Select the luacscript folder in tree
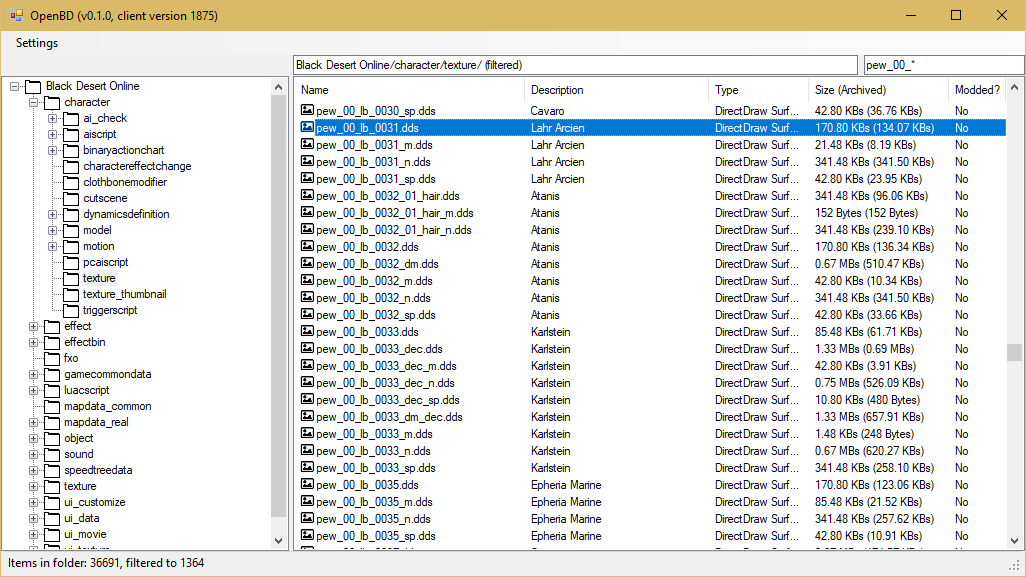The image size is (1026, 577). 86,390
